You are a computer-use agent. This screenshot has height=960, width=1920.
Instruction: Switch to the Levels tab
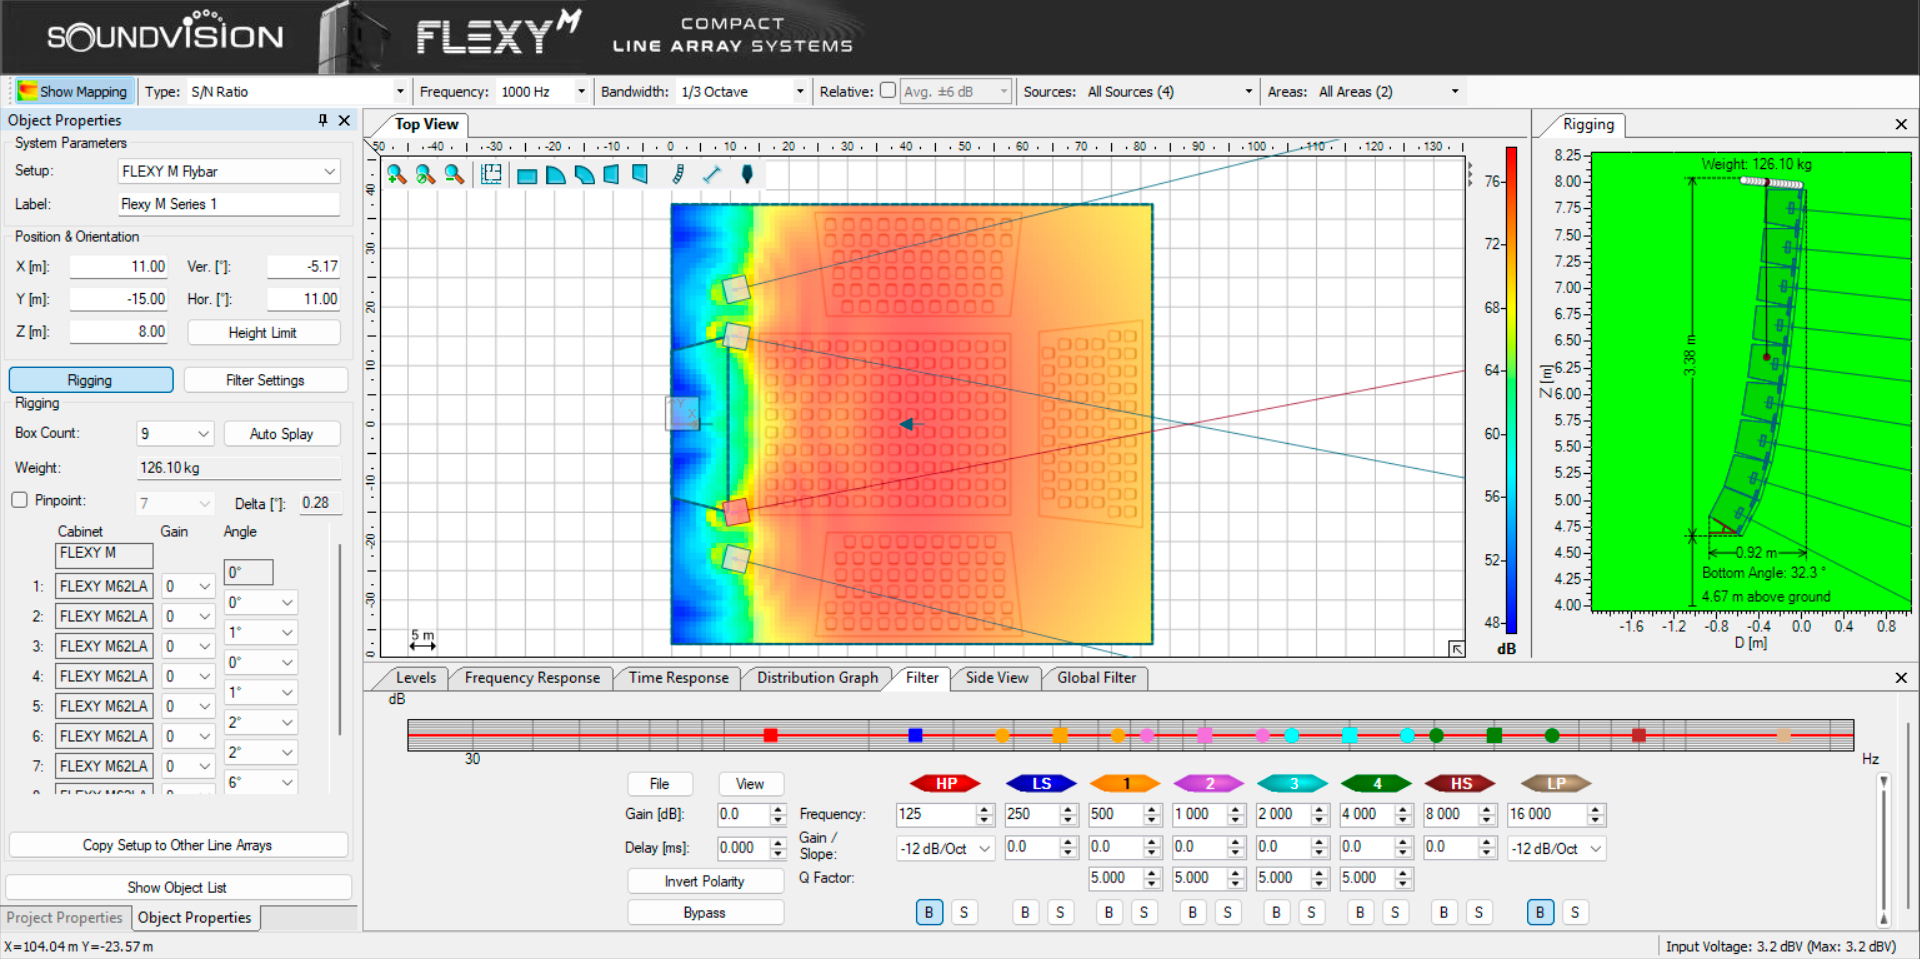tap(415, 677)
